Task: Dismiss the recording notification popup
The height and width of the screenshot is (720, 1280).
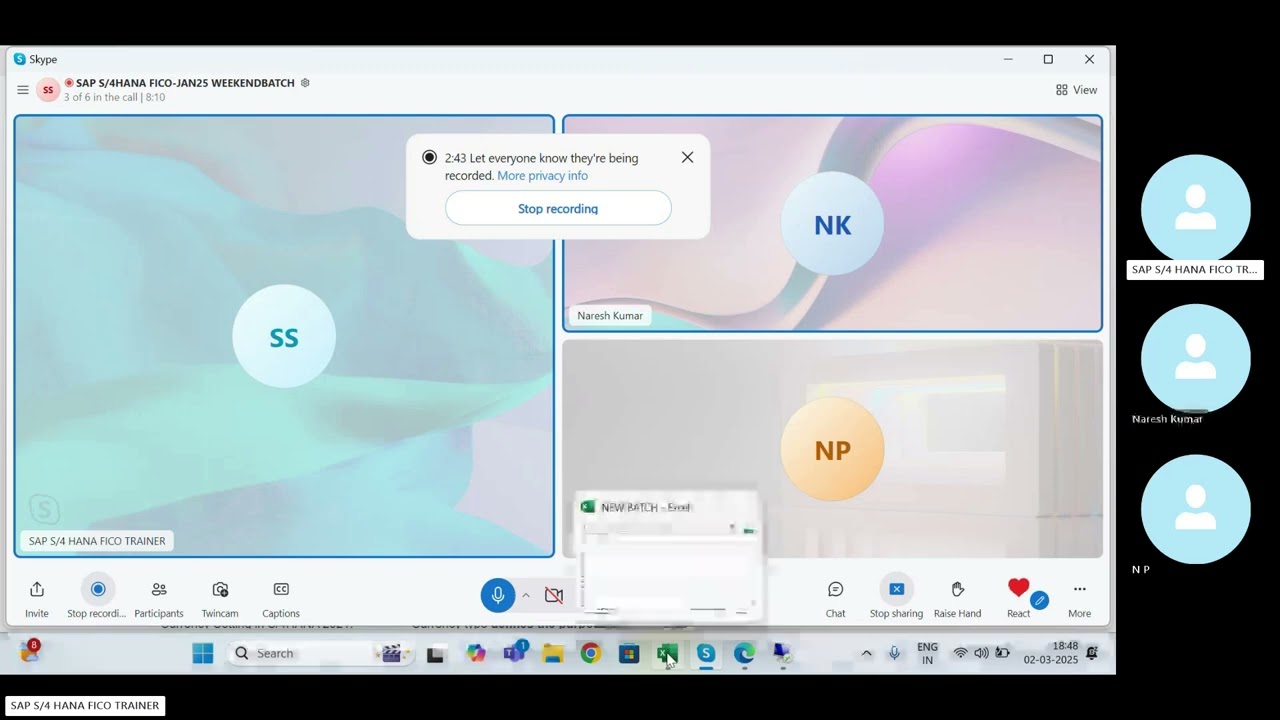Action: click(687, 157)
